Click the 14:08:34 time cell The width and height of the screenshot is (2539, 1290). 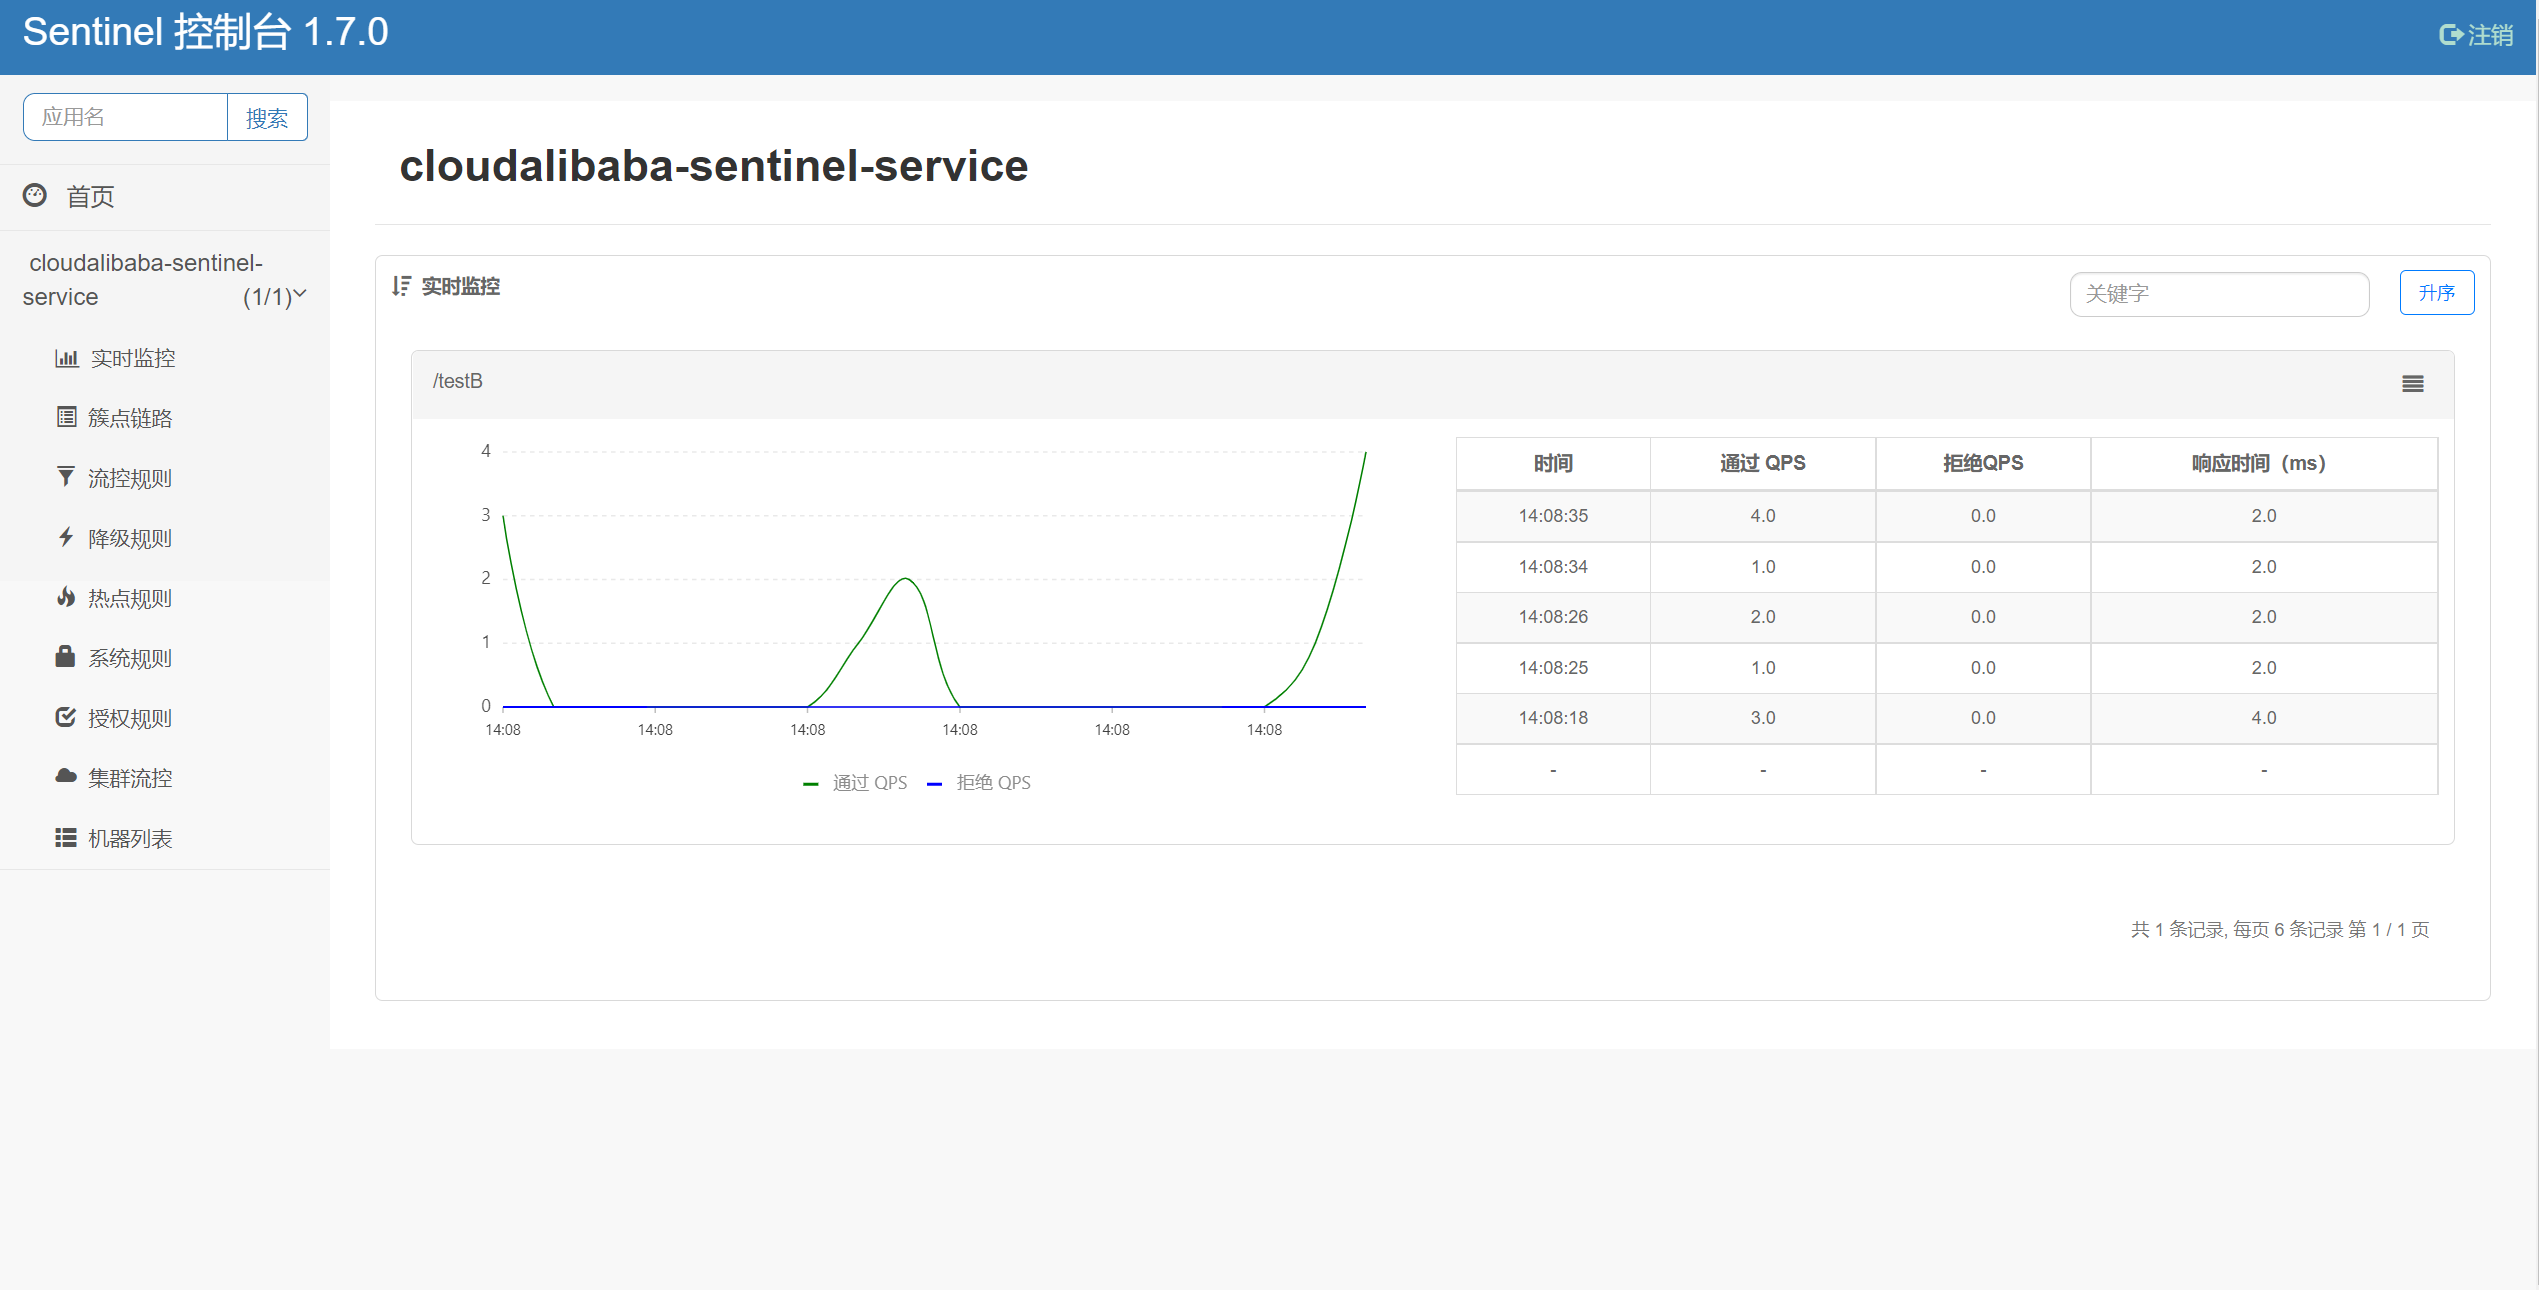(x=1553, y=567)
